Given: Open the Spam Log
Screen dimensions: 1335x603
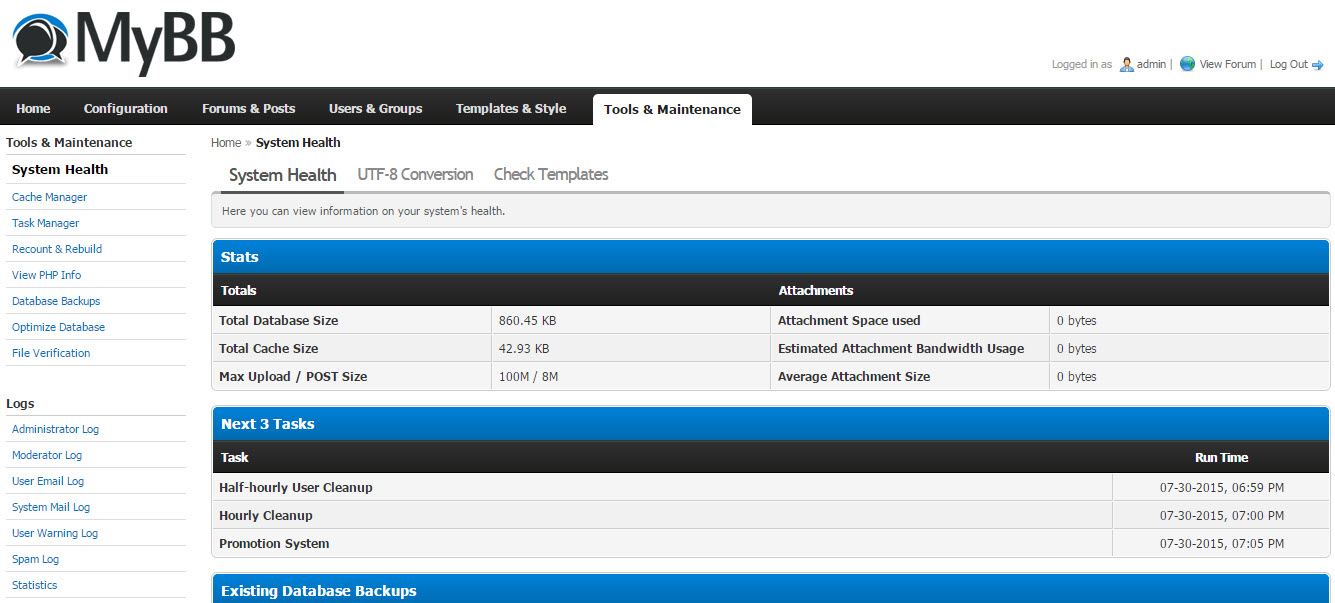Looking at the screenshot, I should click(x=35, y=559).
